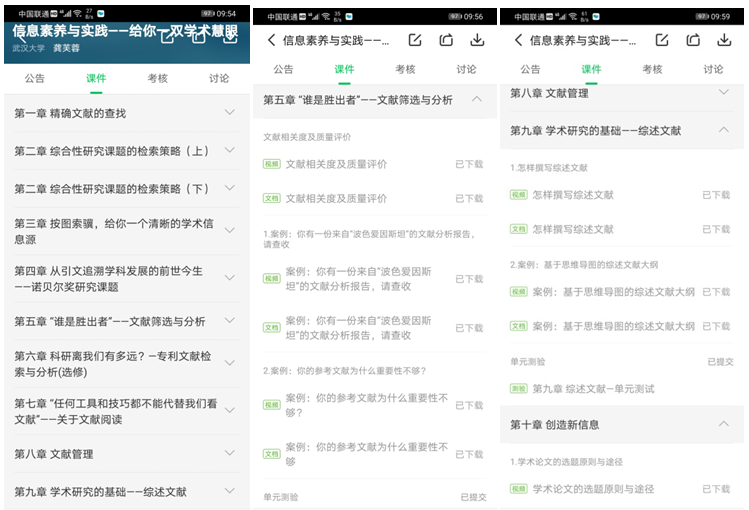Expand 第二章 综合性研究课题的检索策略（下）
This screenshot has width=749, height=510.
coord(230,188)
